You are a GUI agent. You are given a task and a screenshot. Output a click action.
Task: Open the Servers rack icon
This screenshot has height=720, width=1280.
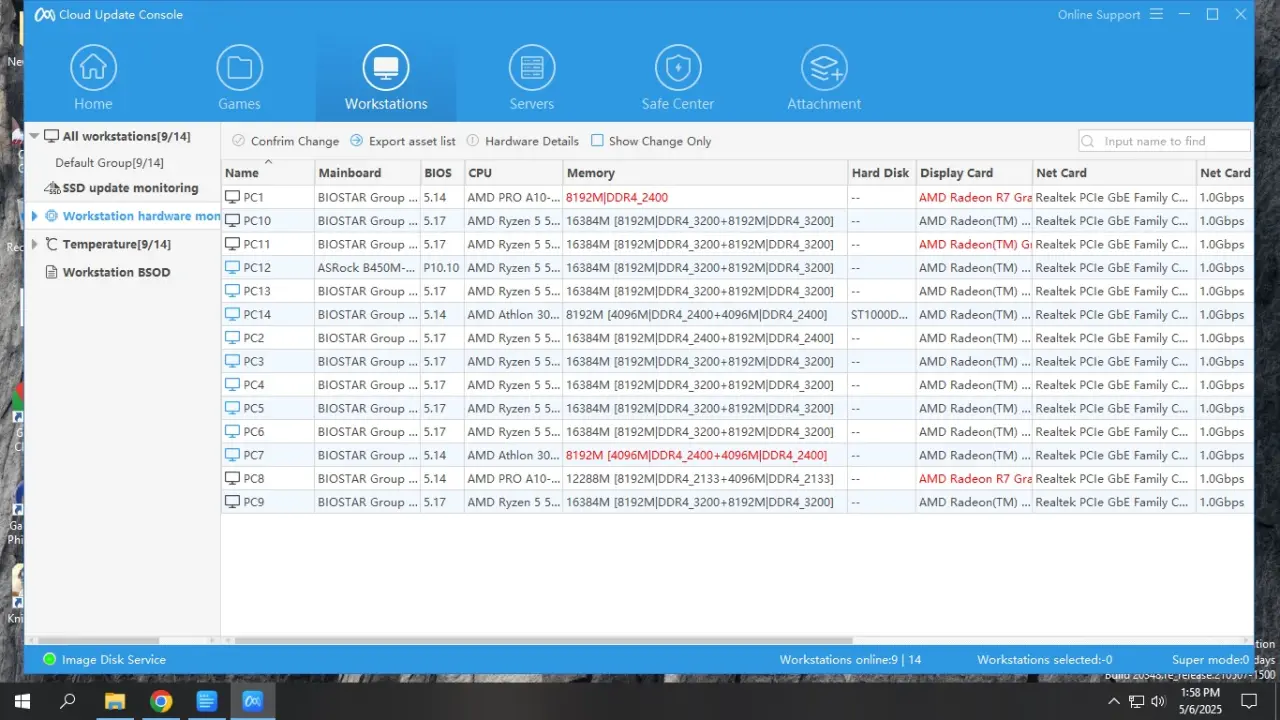point(532,68)
